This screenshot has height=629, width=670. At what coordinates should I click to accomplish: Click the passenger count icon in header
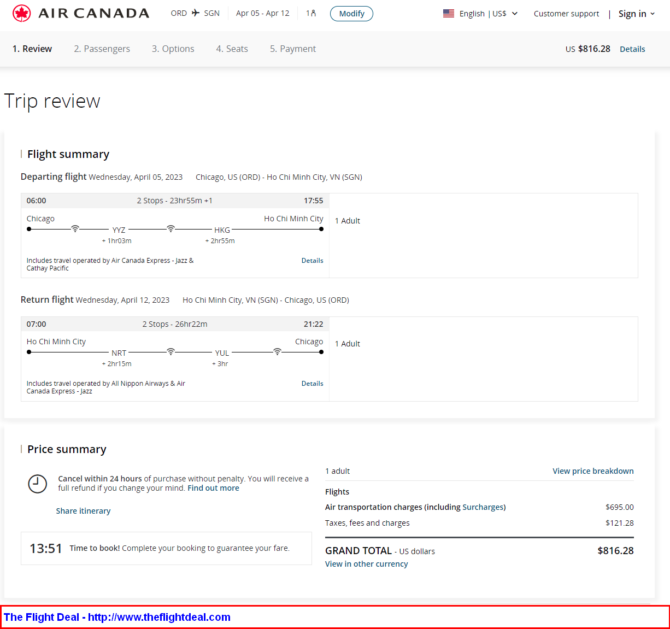311,13
